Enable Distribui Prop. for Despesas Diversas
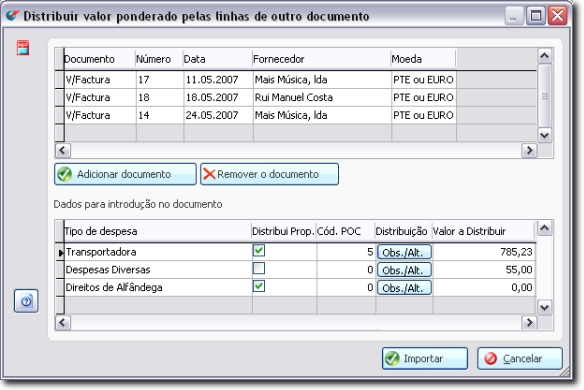 (x=259, y=269)
